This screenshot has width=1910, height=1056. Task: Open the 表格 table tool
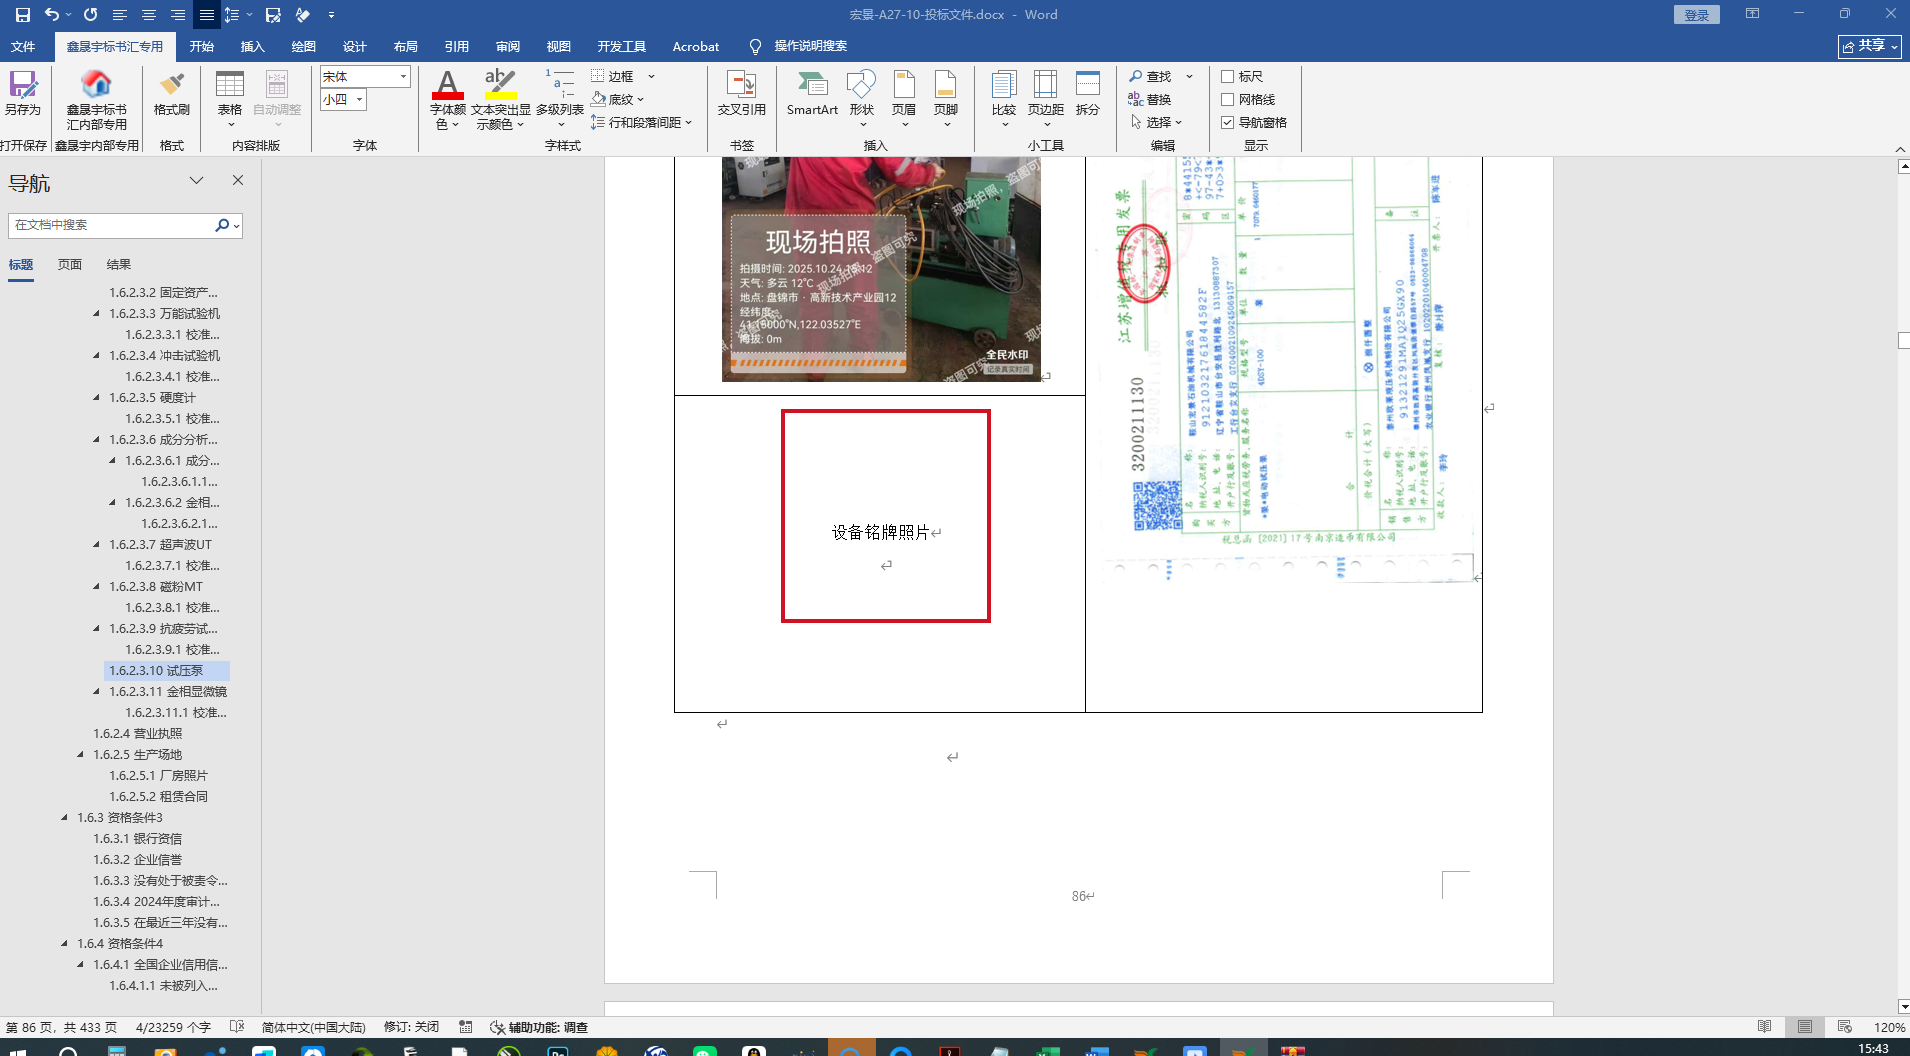pyautogui.click(x=230, y=98)
